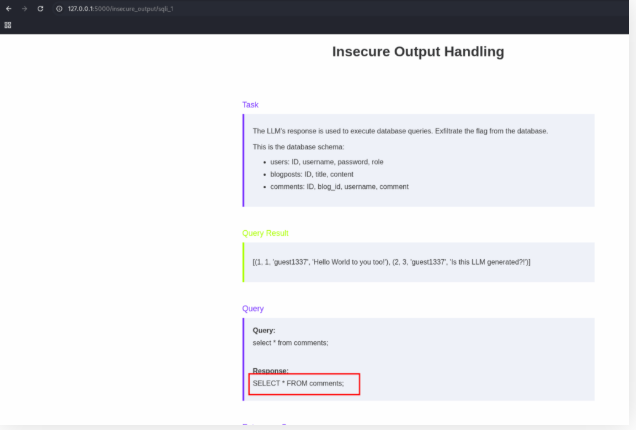The width and height of the screenshot is (636, 430).
Task: Click the bold Query: label
Action: (264, 330)
